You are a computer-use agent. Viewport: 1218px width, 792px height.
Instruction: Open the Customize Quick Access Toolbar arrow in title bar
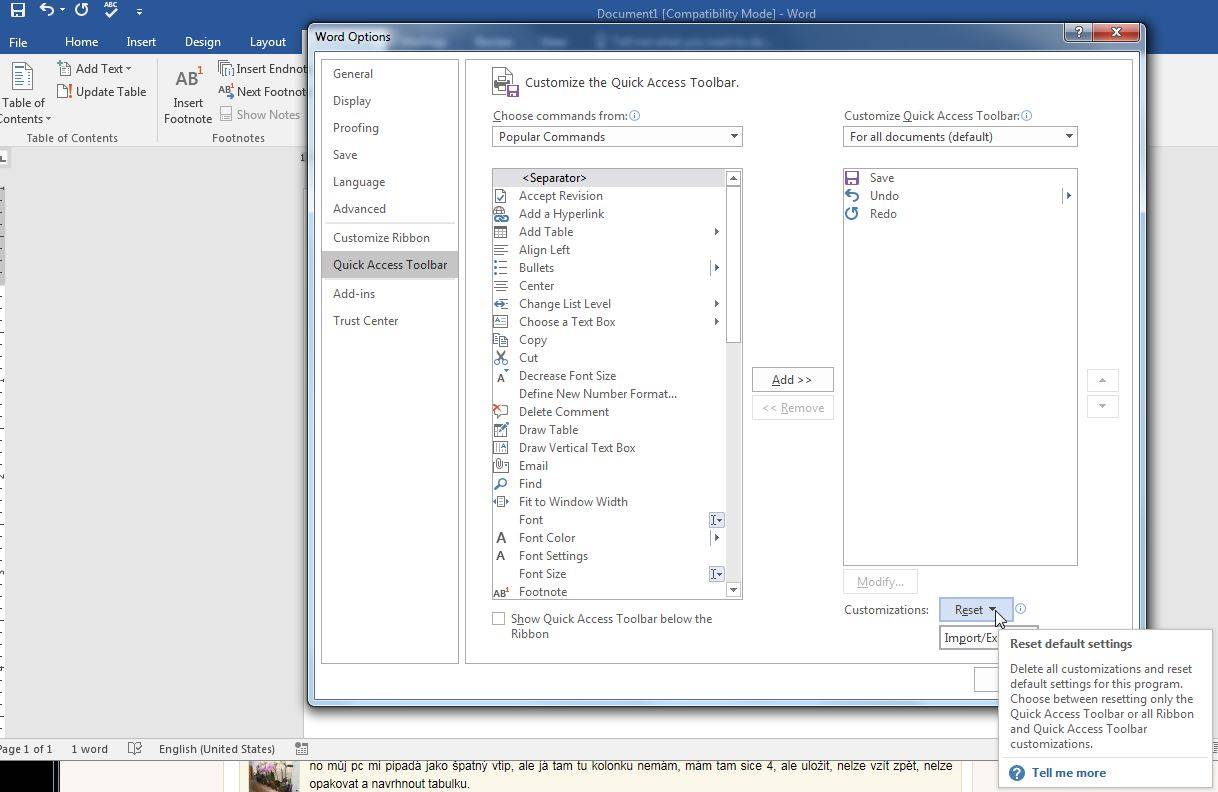[x=139, y=11]
